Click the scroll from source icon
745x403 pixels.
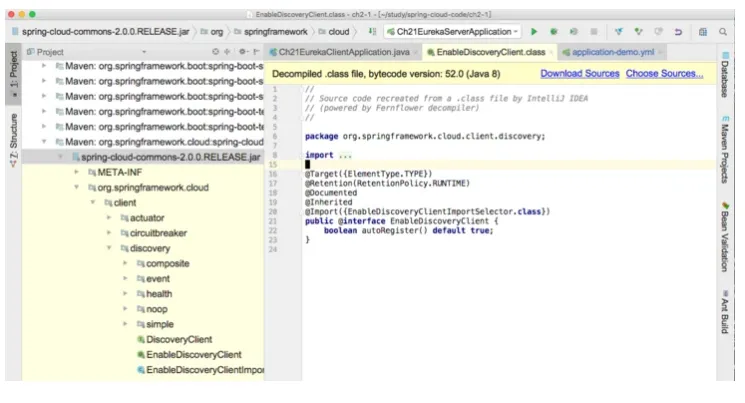[215, 52]
